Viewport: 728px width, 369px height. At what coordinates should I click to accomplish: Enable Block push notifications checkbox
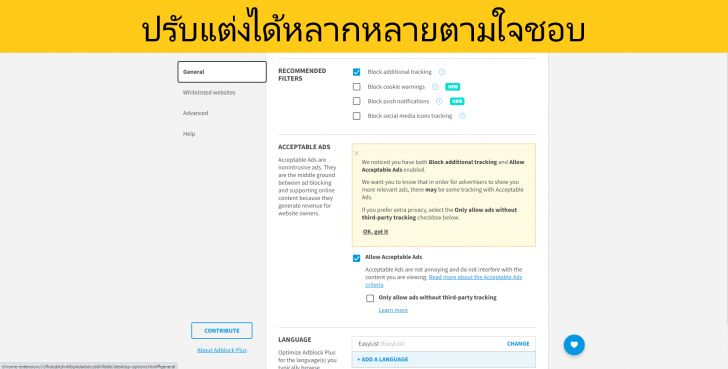tap(357, 101)
